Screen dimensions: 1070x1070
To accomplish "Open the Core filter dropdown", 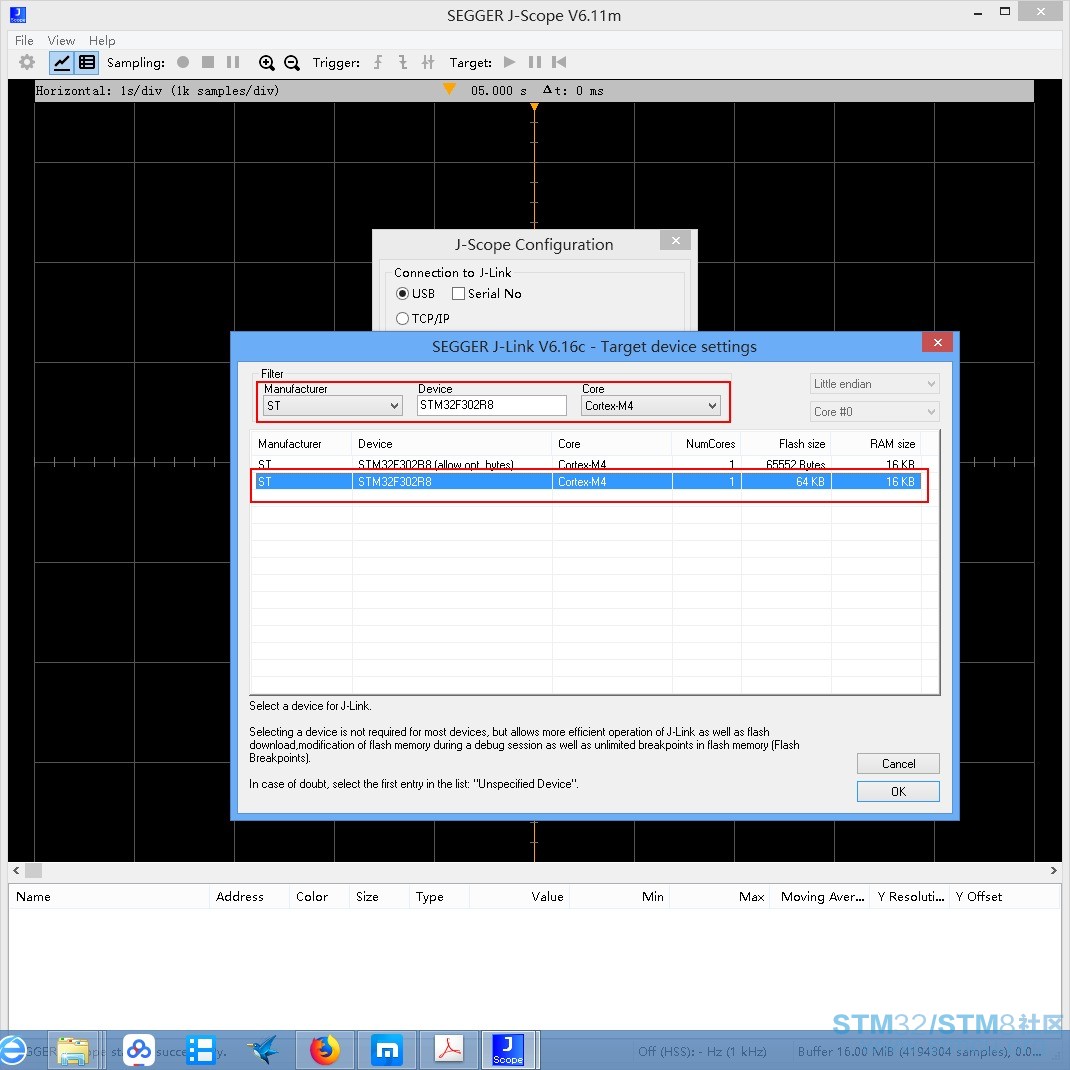I will [x=650, y=405].
